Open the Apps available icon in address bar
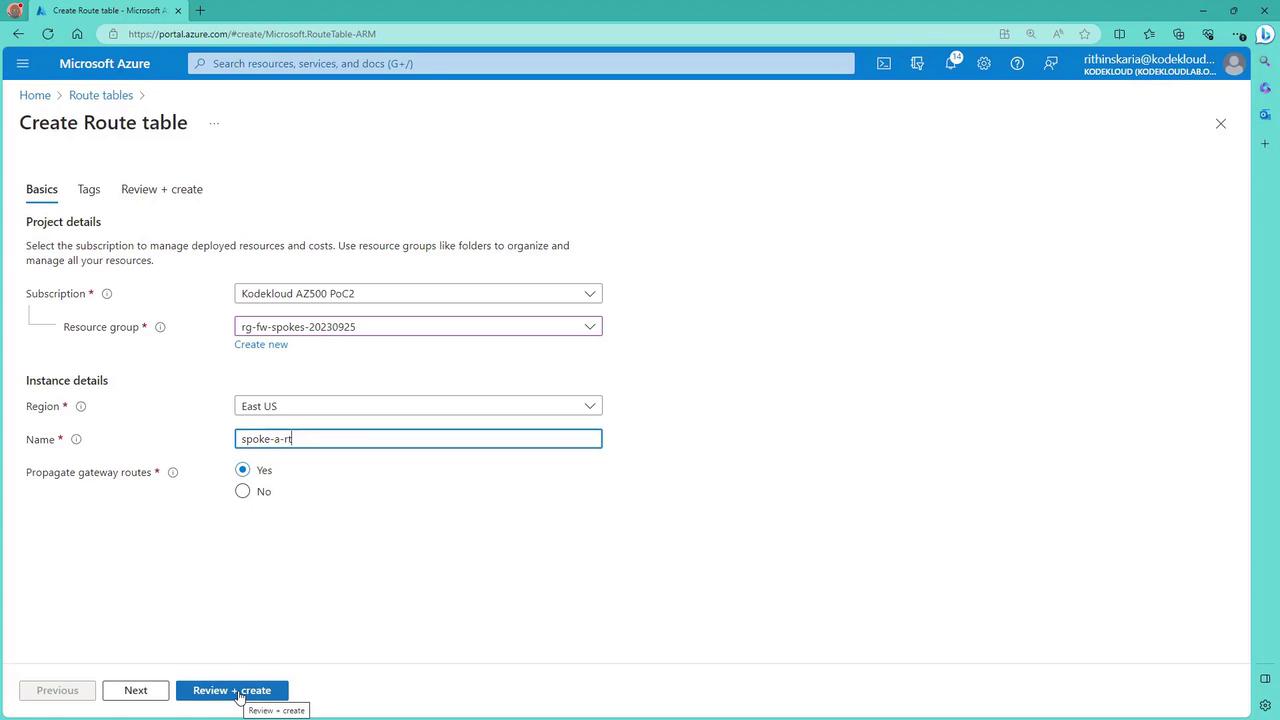 coord(1004,34)
